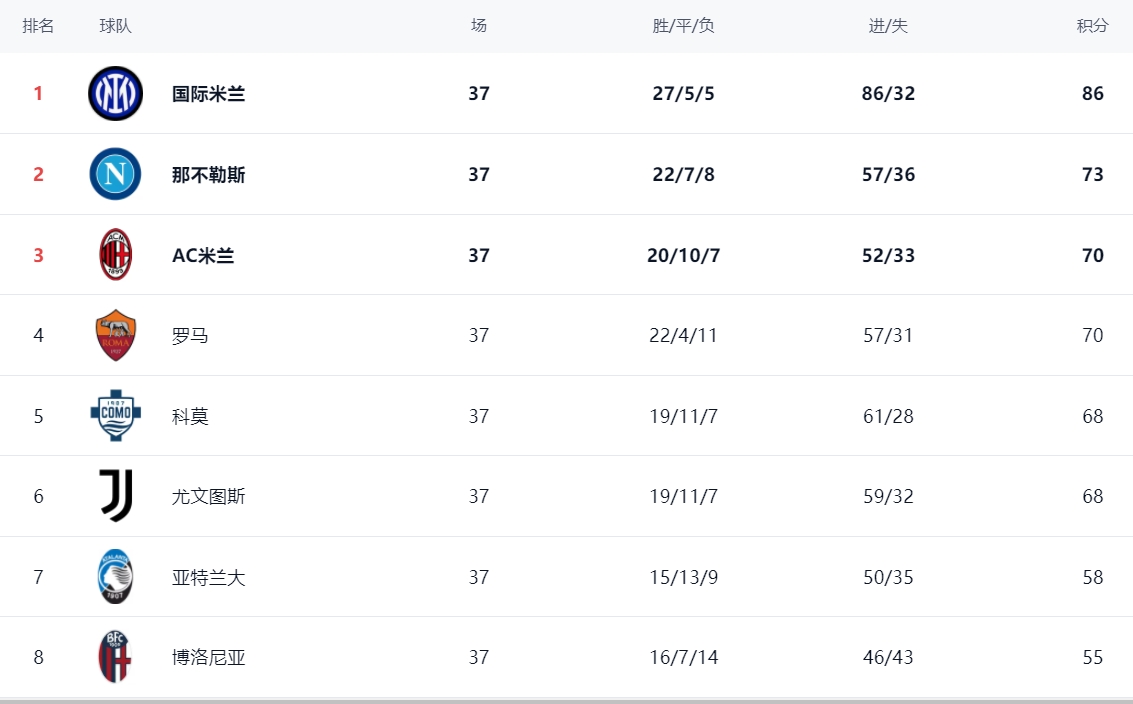Open the AC Milan crest
This screenshot has width=1133, height=704.
pyautogui.click(x=116, y=254)
